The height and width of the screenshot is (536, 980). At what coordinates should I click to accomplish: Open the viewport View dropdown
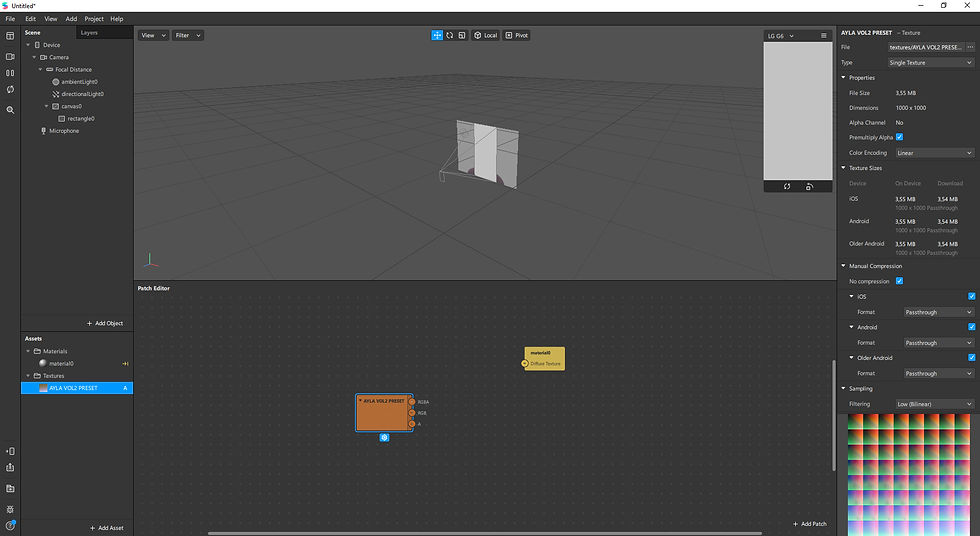[x=153, y=36]
